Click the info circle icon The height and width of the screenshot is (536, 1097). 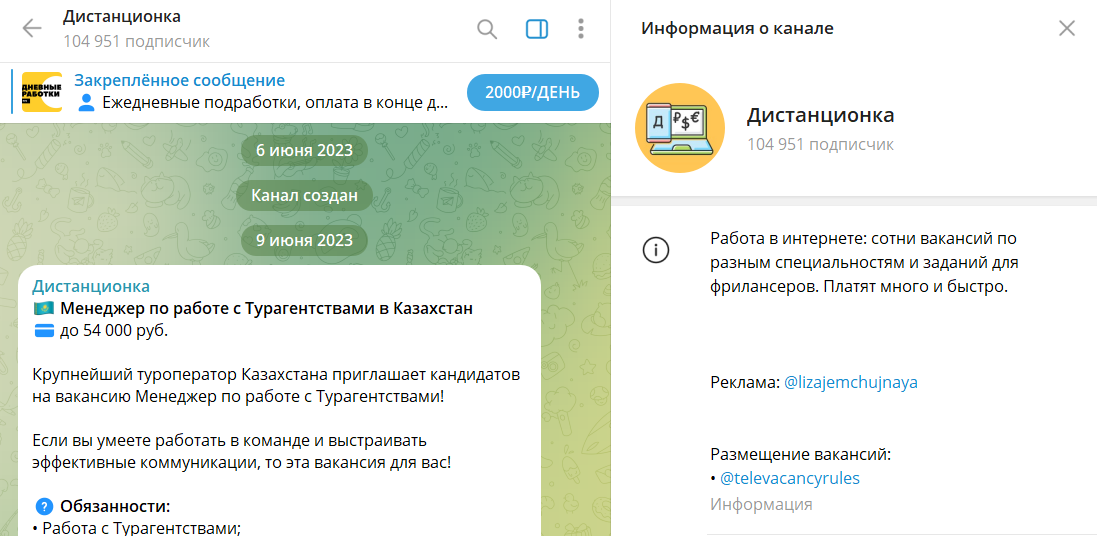[x=655, y=251]
